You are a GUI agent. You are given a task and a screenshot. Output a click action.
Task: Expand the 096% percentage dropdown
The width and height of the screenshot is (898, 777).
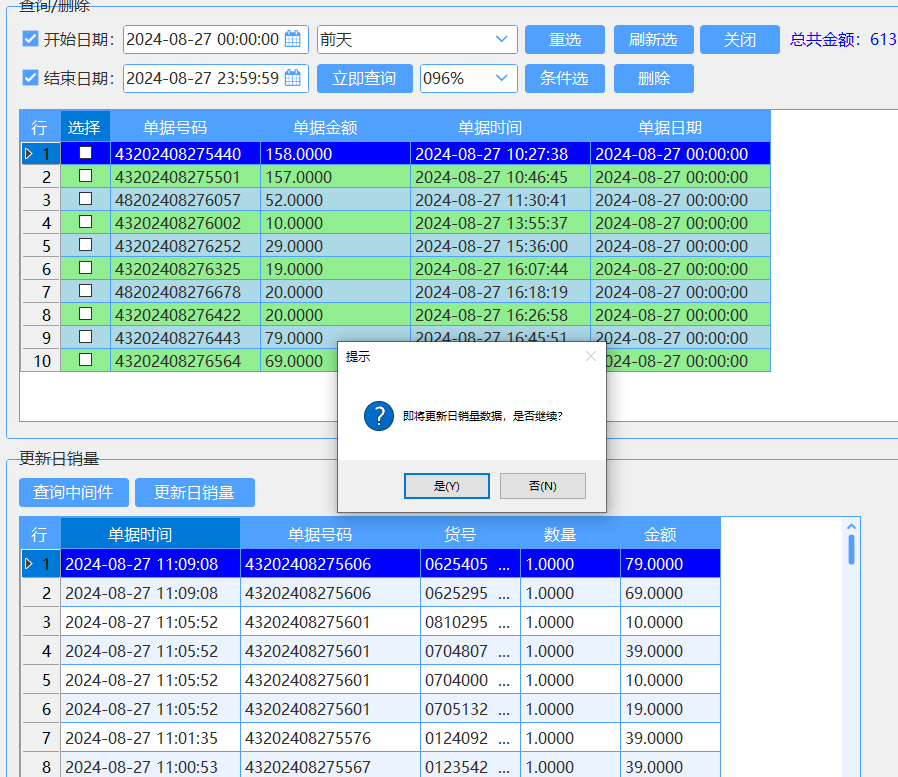point(502,78)
